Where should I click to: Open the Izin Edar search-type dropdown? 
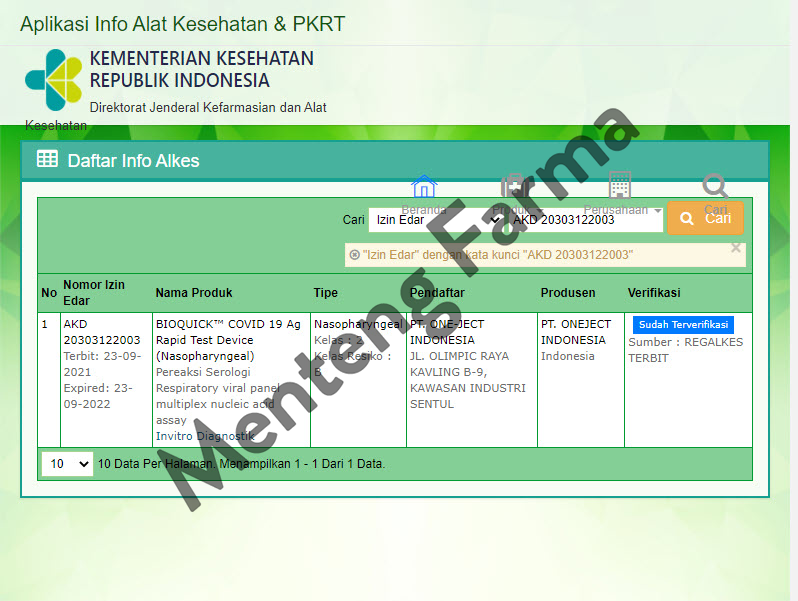pos(437,220)
